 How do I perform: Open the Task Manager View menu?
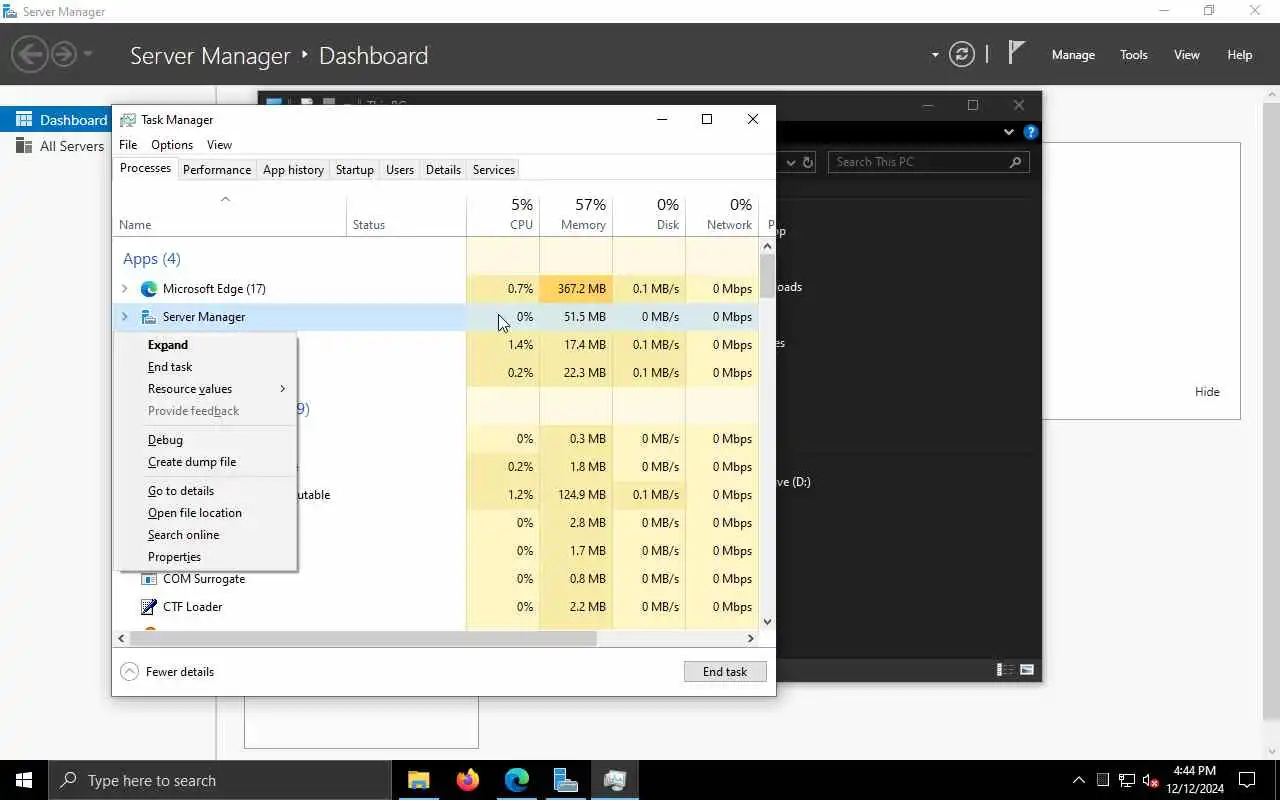(219, 145)
